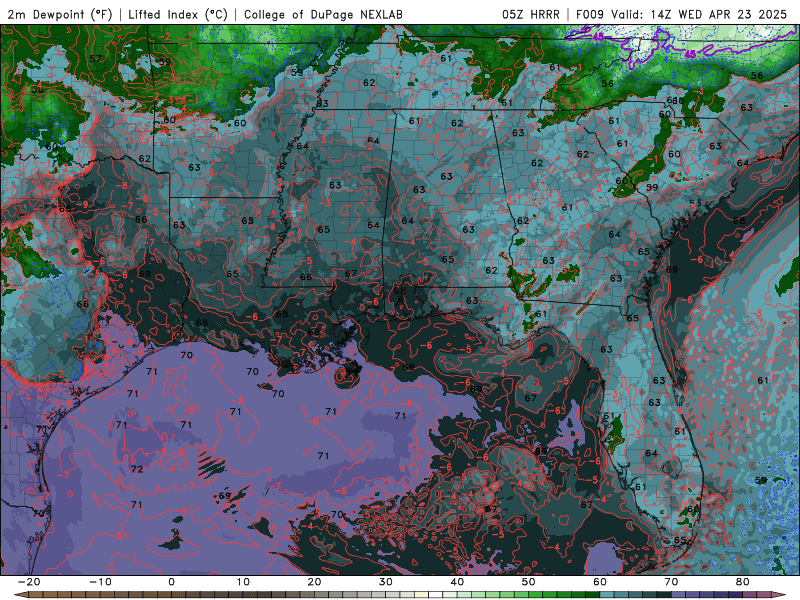Click the '-20' color scale label
The width and height of the screenshot is (800, 600).
point(29,582)
